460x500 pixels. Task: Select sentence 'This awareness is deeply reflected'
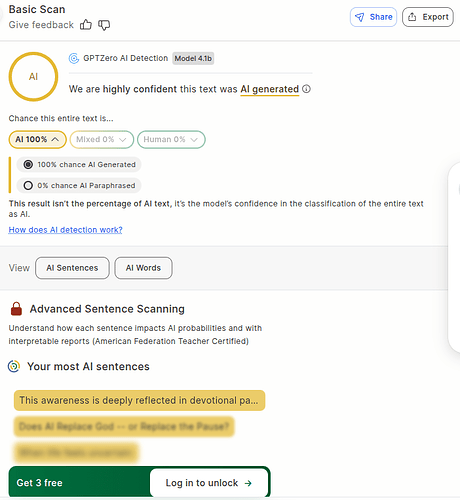click(x=139, y=400)
